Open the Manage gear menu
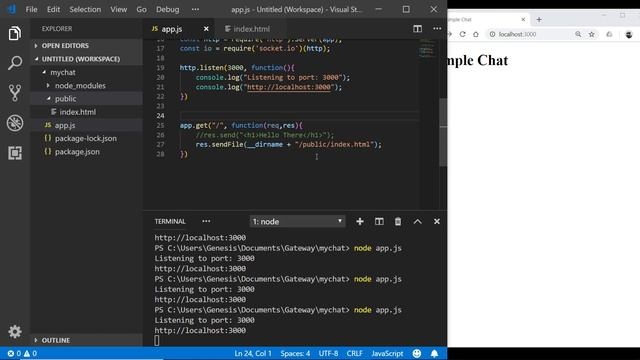 click(x=15, y=331)
